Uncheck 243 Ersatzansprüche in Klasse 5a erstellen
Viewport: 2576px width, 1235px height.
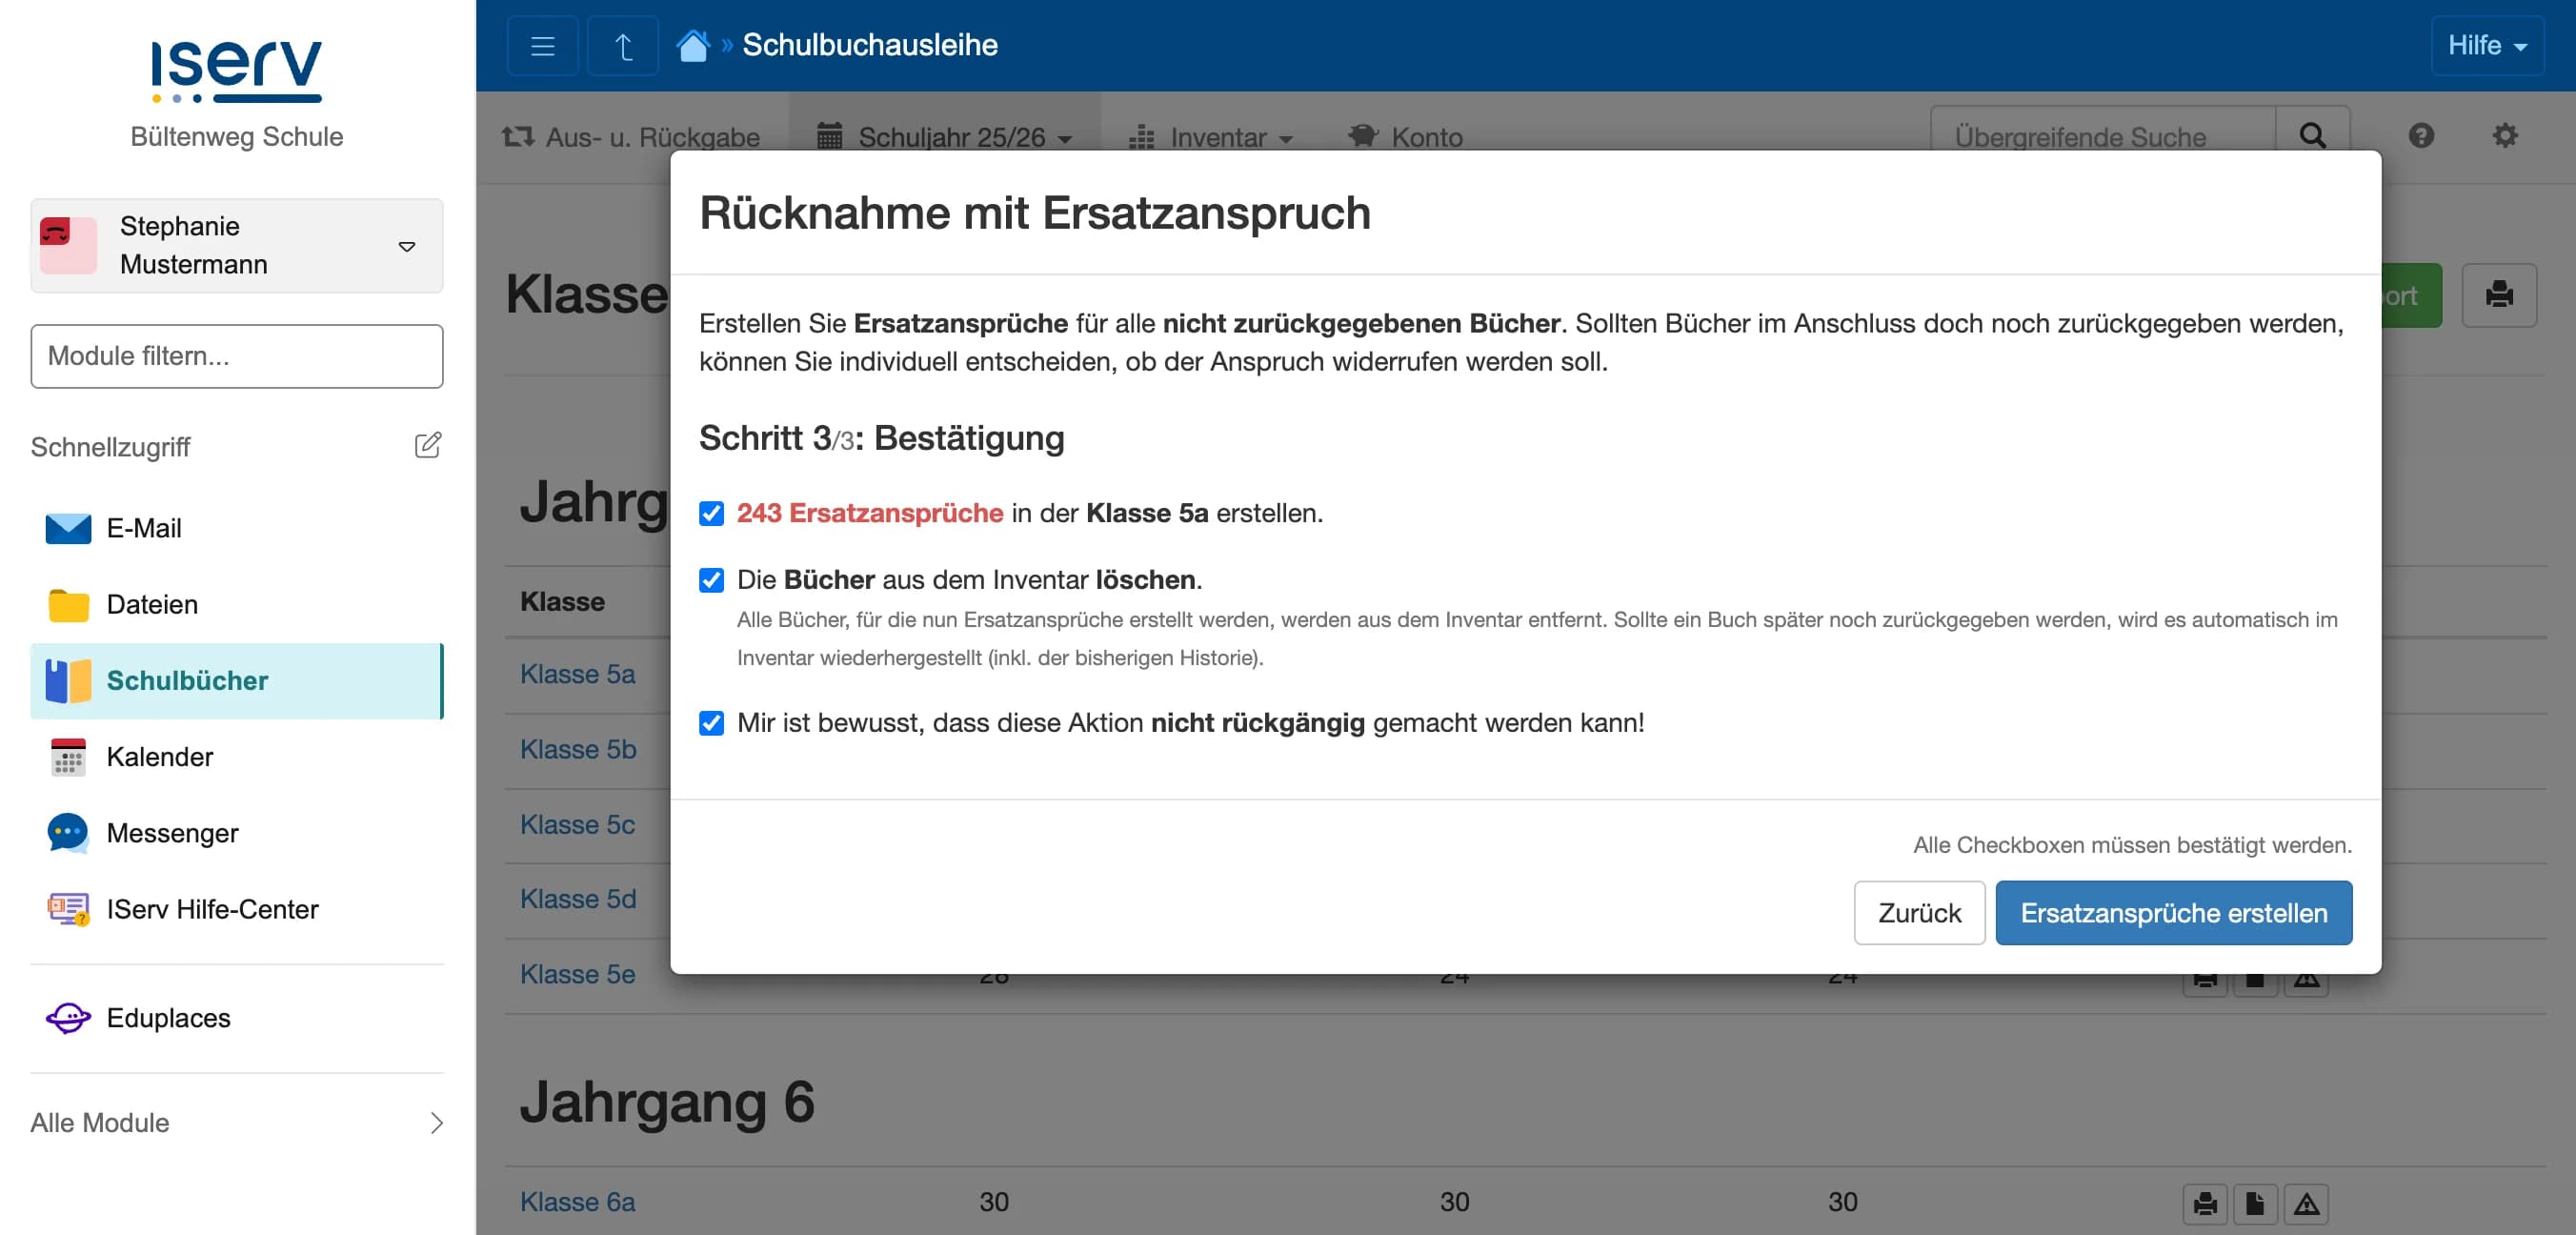tap(711, 515)
